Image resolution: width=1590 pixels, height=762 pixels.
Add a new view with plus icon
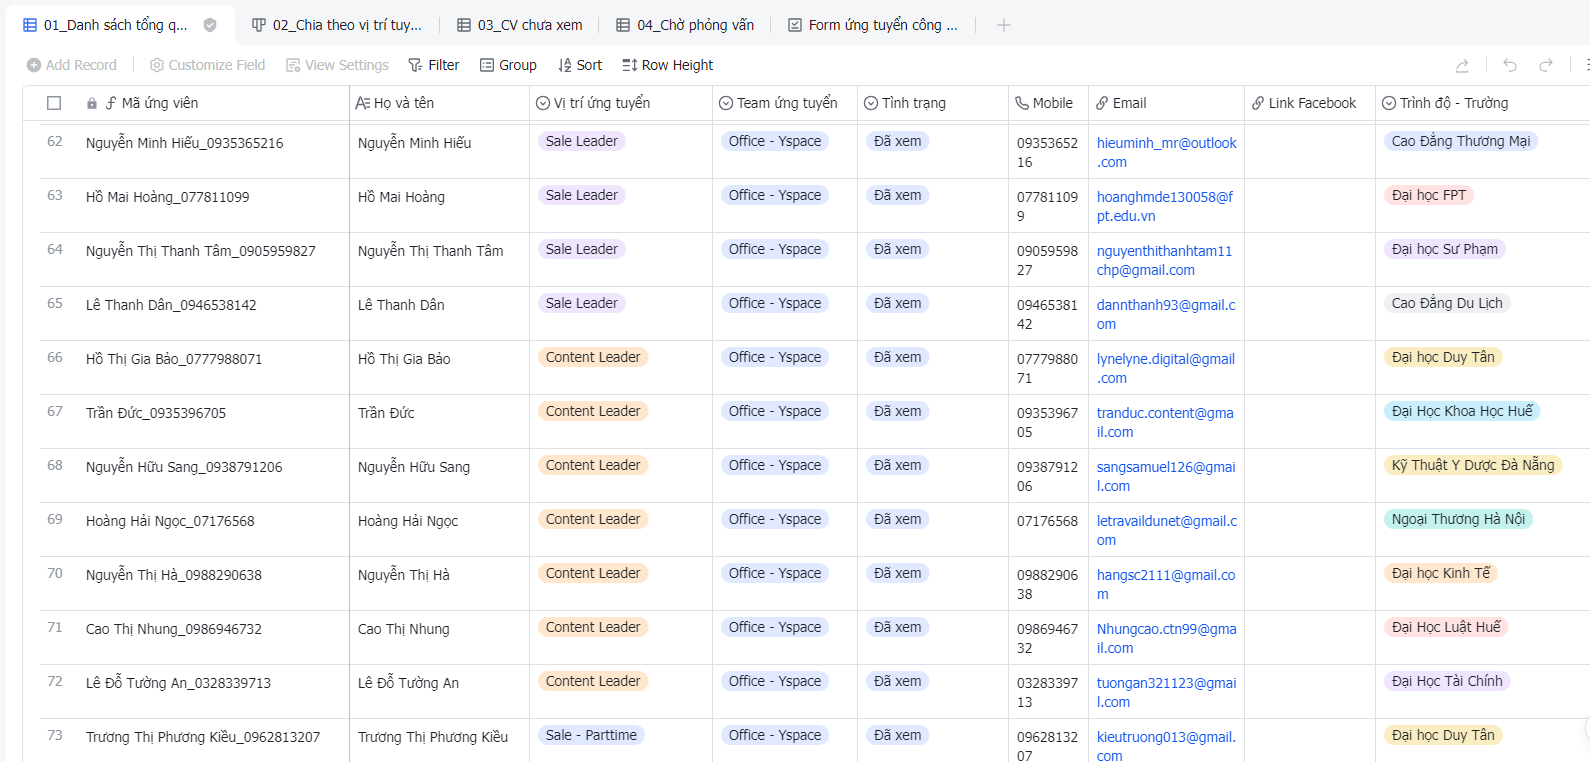[1004, 25]
